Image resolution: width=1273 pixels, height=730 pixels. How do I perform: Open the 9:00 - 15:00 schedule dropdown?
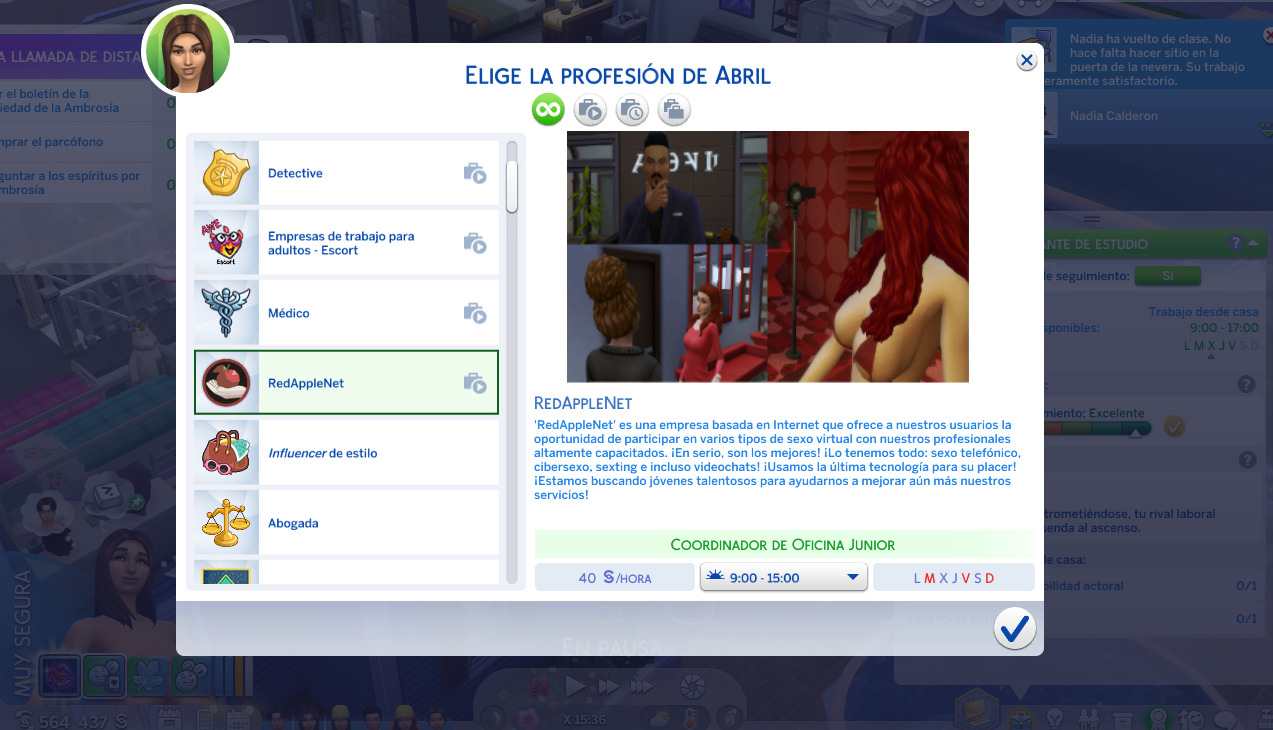783,577
